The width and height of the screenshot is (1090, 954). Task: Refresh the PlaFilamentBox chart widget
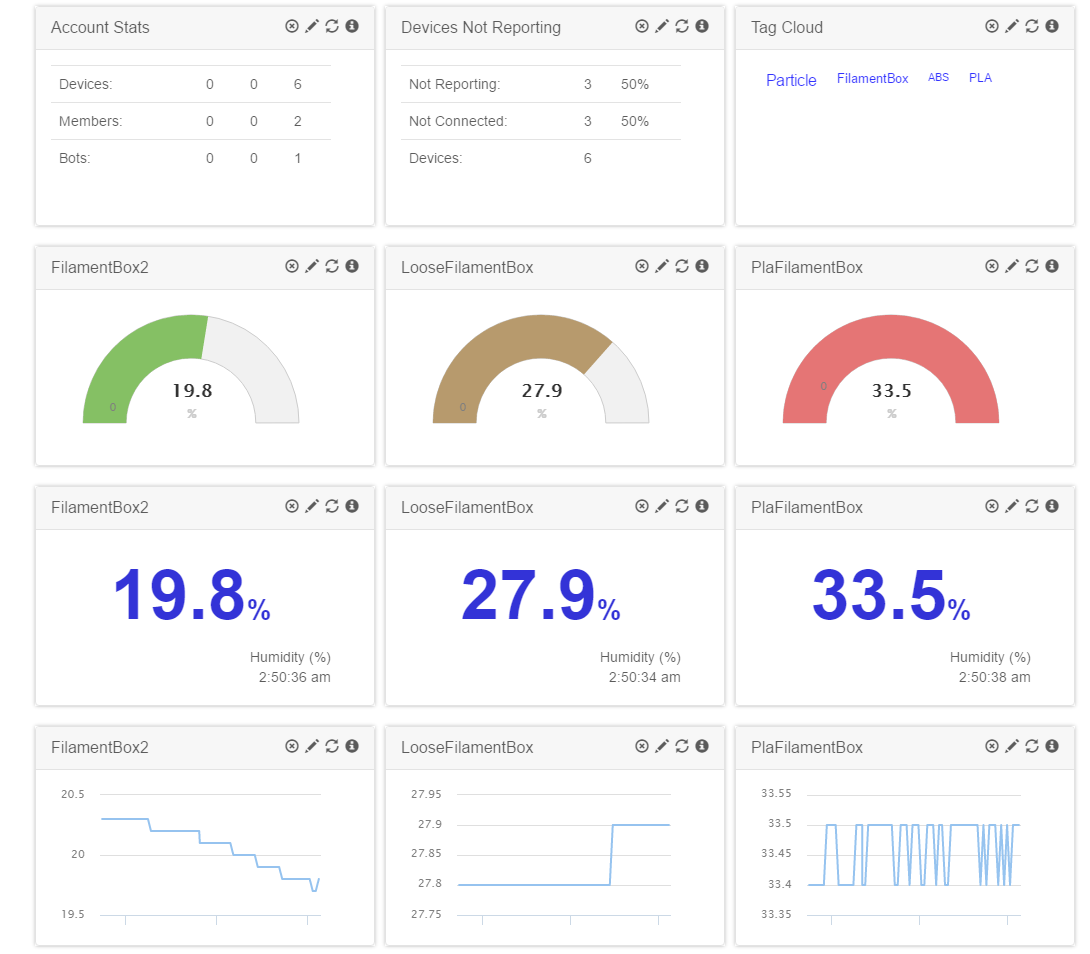1031,746
